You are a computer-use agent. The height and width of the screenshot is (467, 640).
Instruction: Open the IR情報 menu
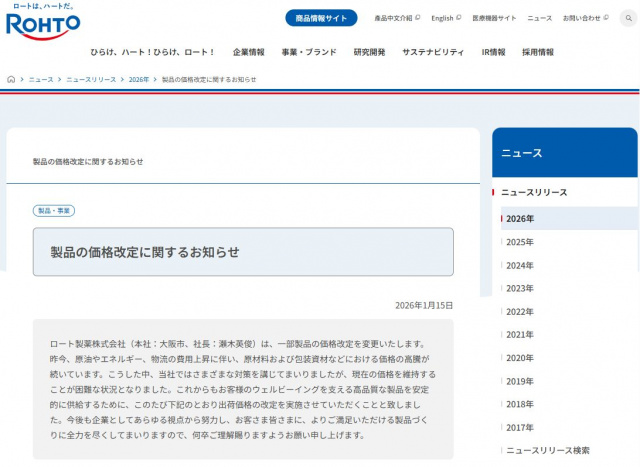pyautogui.click(x=493, y=52)
